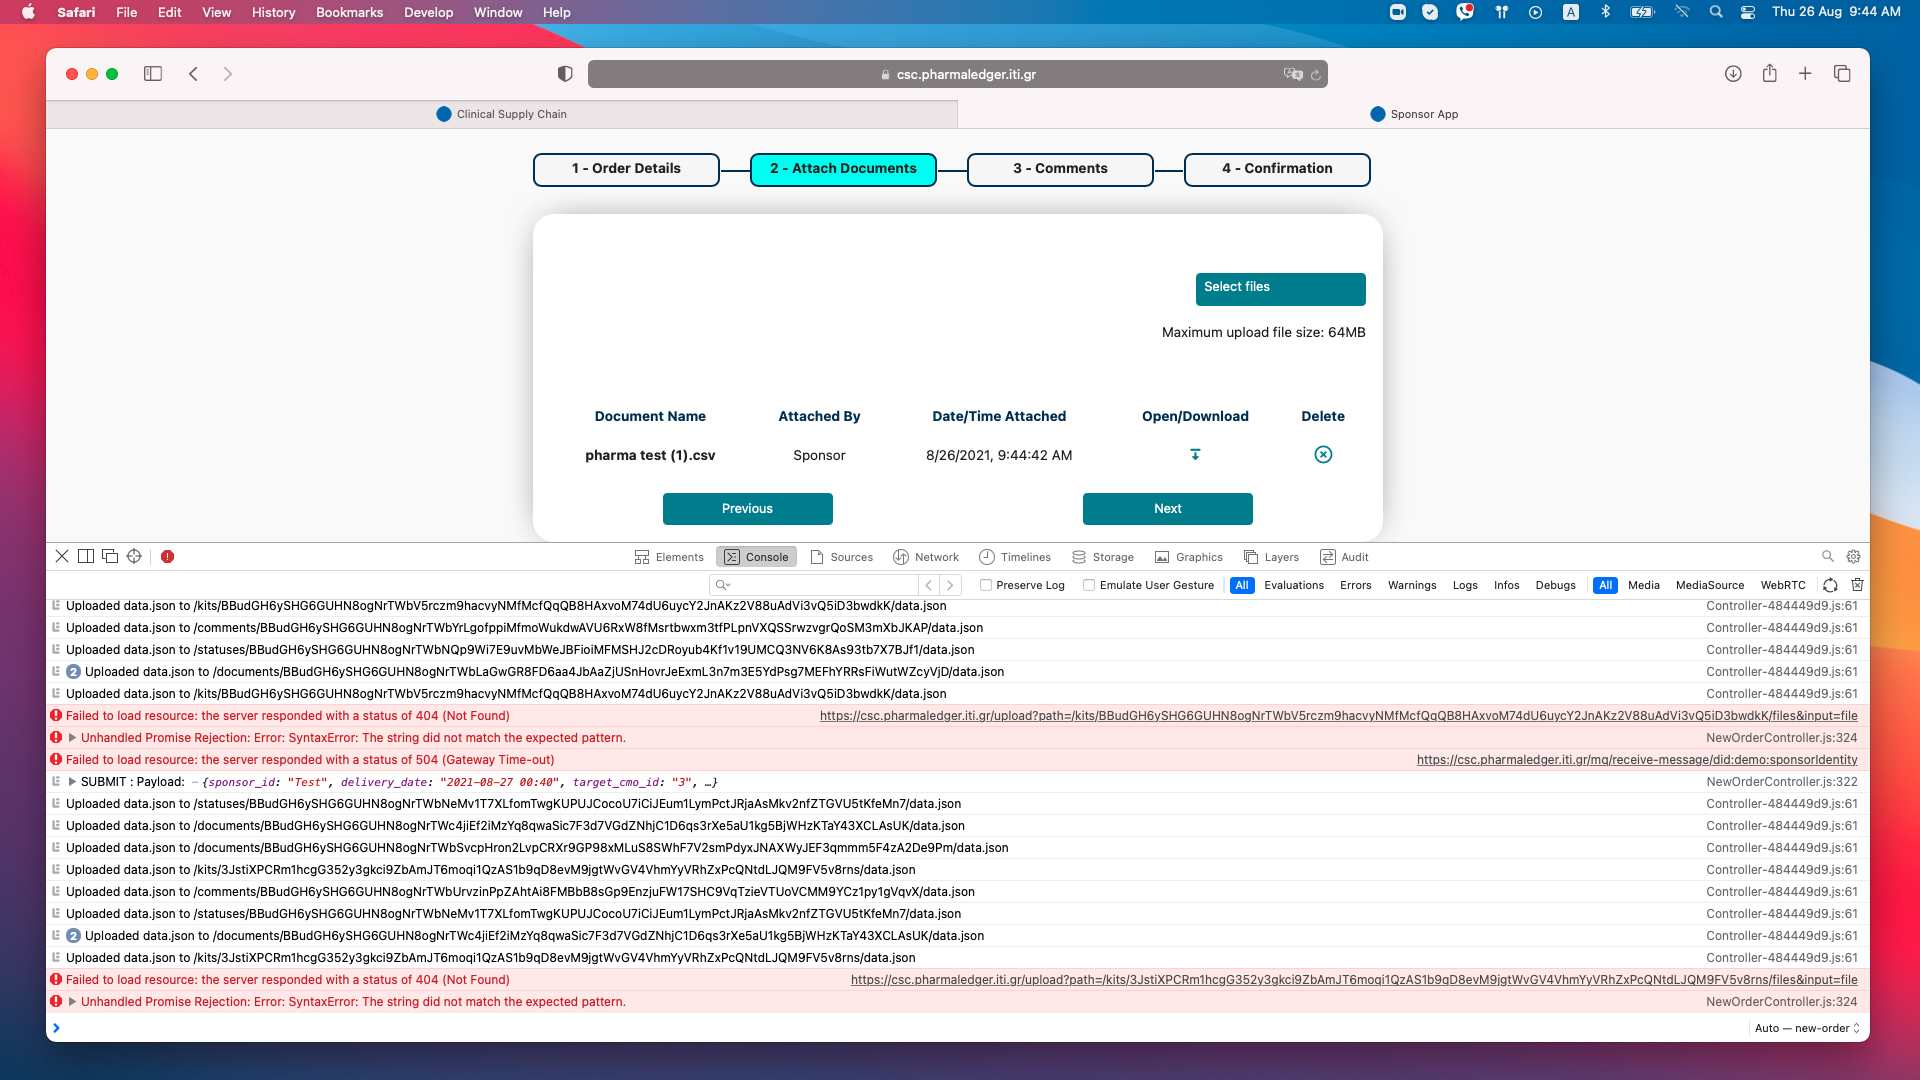Close the Web Inspector panel
This screenshot has height=1080, width=1920.
point(62,557)
